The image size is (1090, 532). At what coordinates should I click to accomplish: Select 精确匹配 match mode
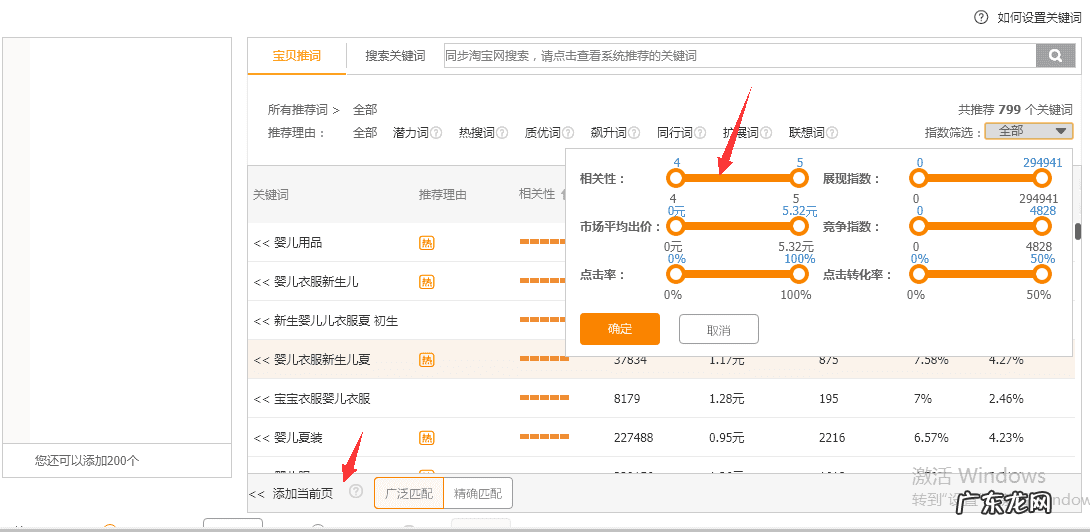tap(478, 493)
